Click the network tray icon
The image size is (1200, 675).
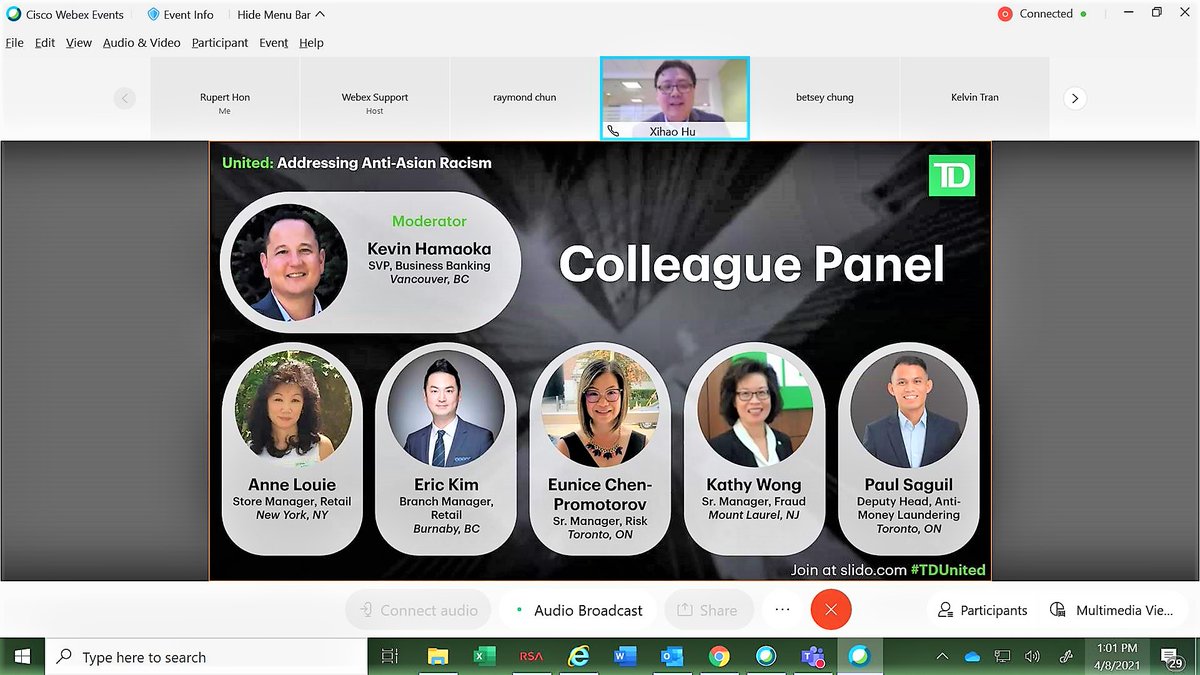[x=1002, y=657]
